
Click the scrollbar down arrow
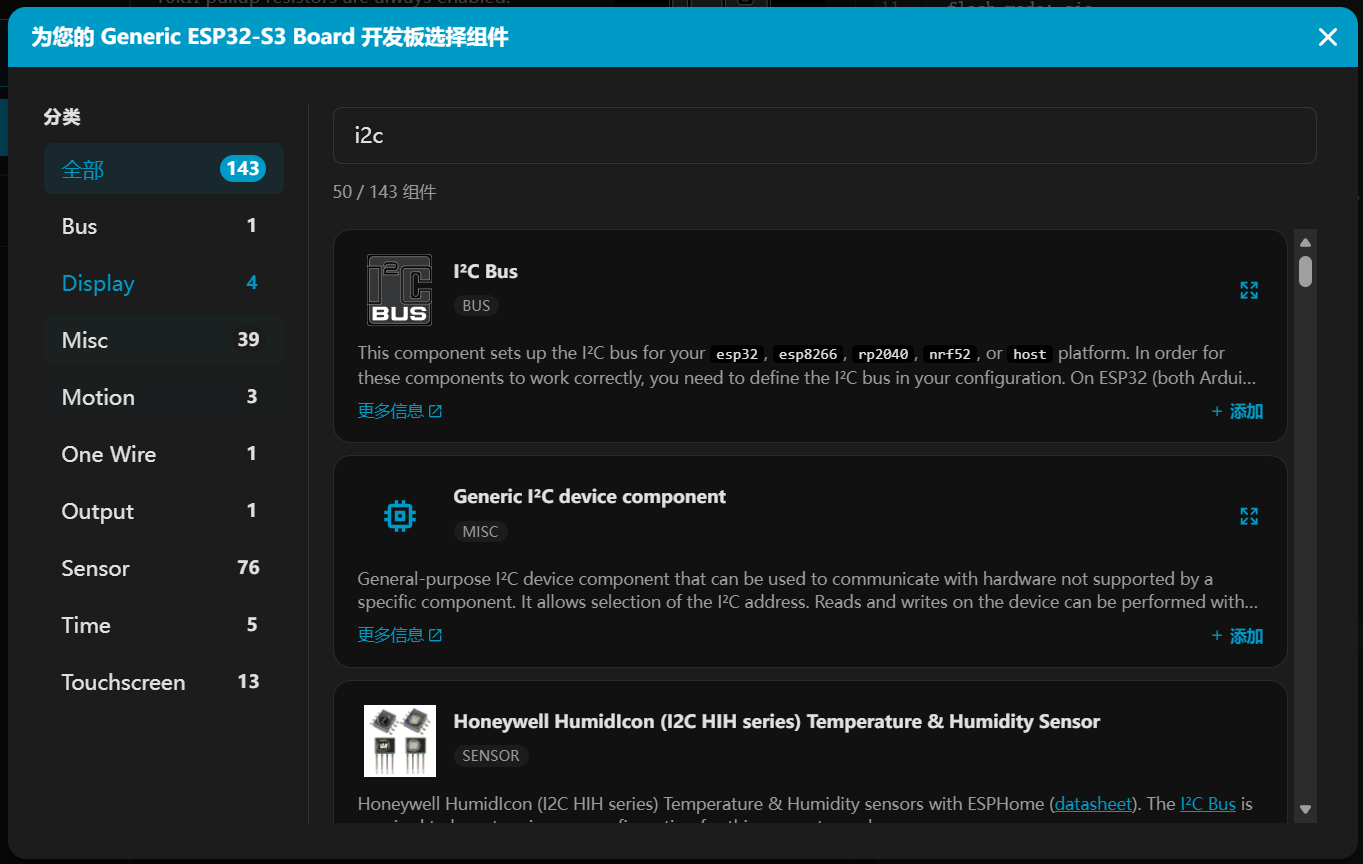click(x=1305, y=809)
